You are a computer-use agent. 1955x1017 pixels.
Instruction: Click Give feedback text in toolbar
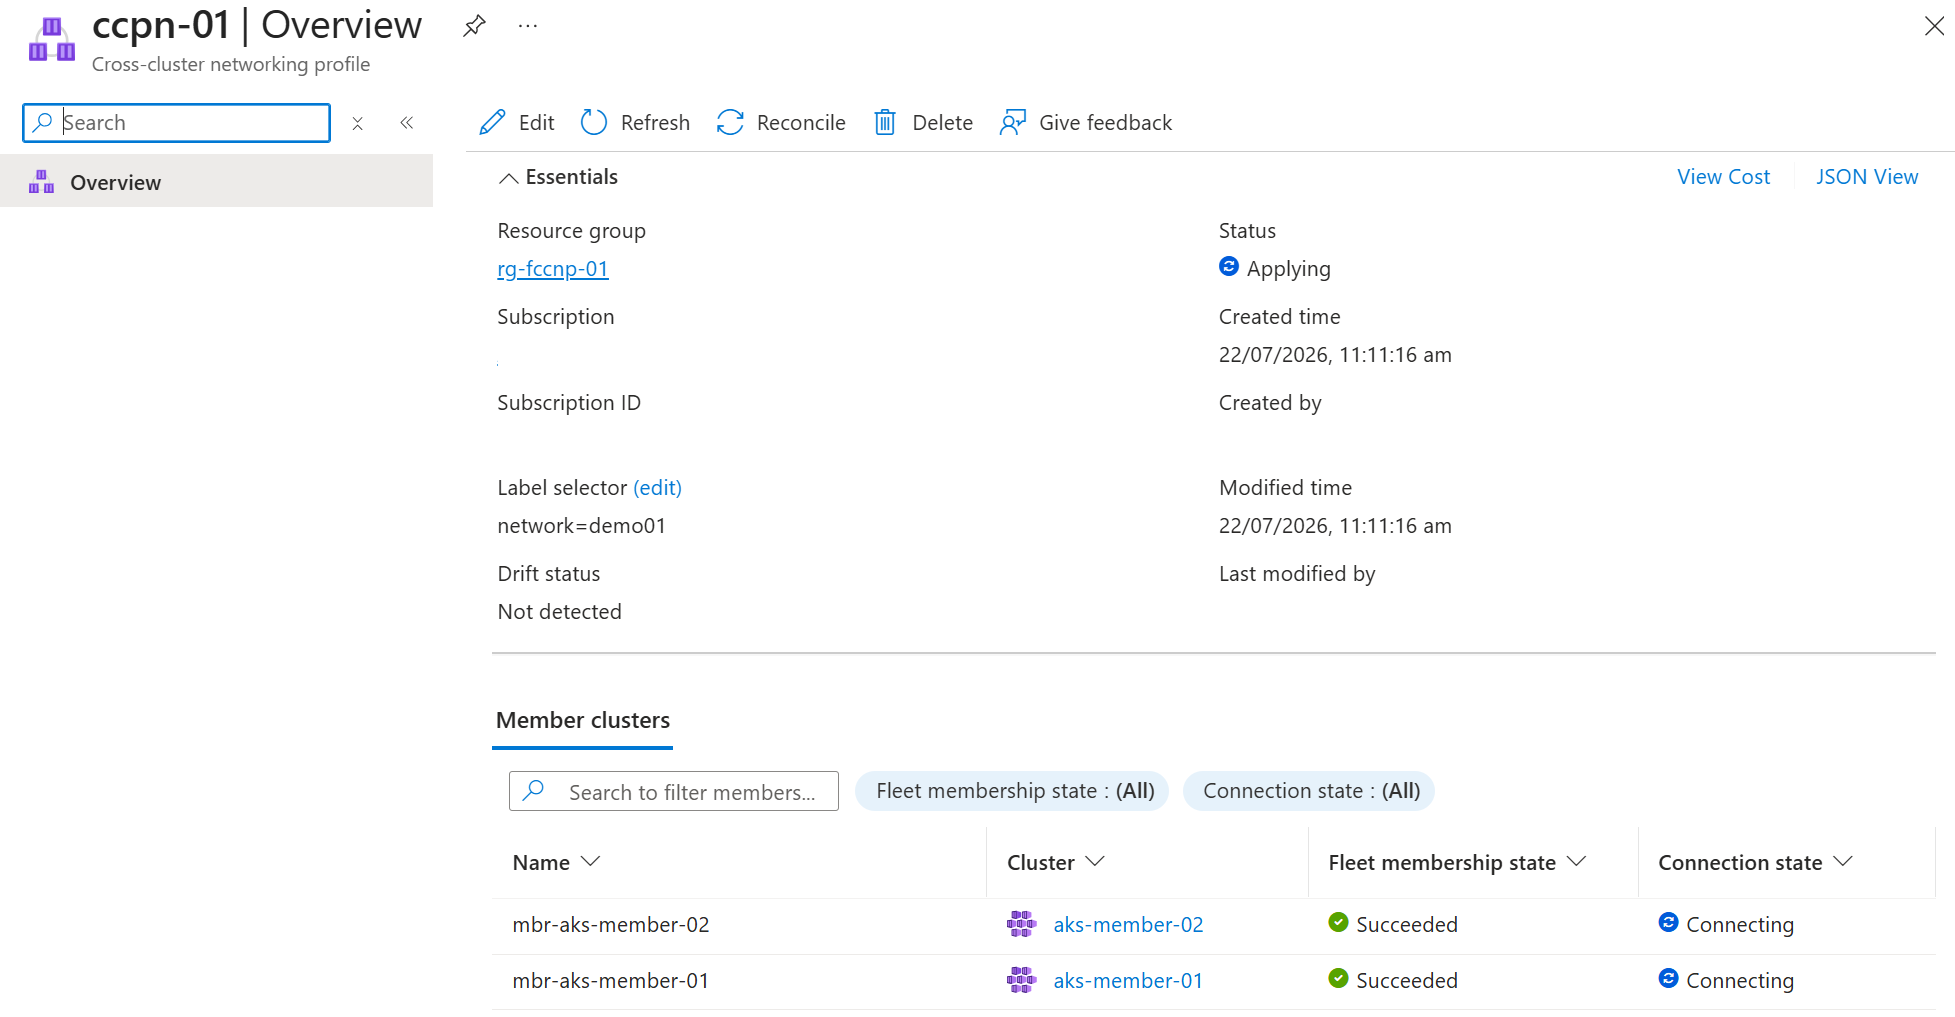point(1105,123)
